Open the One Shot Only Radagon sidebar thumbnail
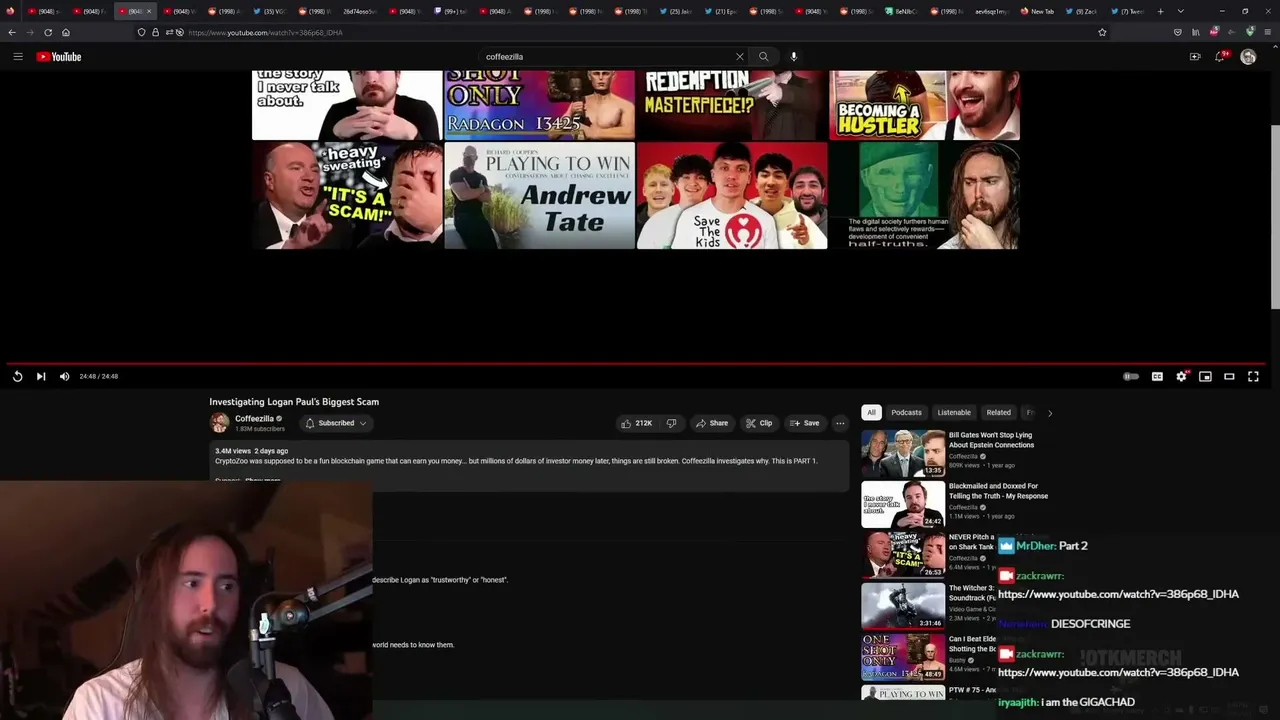Image resolution: width=1280 pixels, height=720 pixels. coord(903,657)
